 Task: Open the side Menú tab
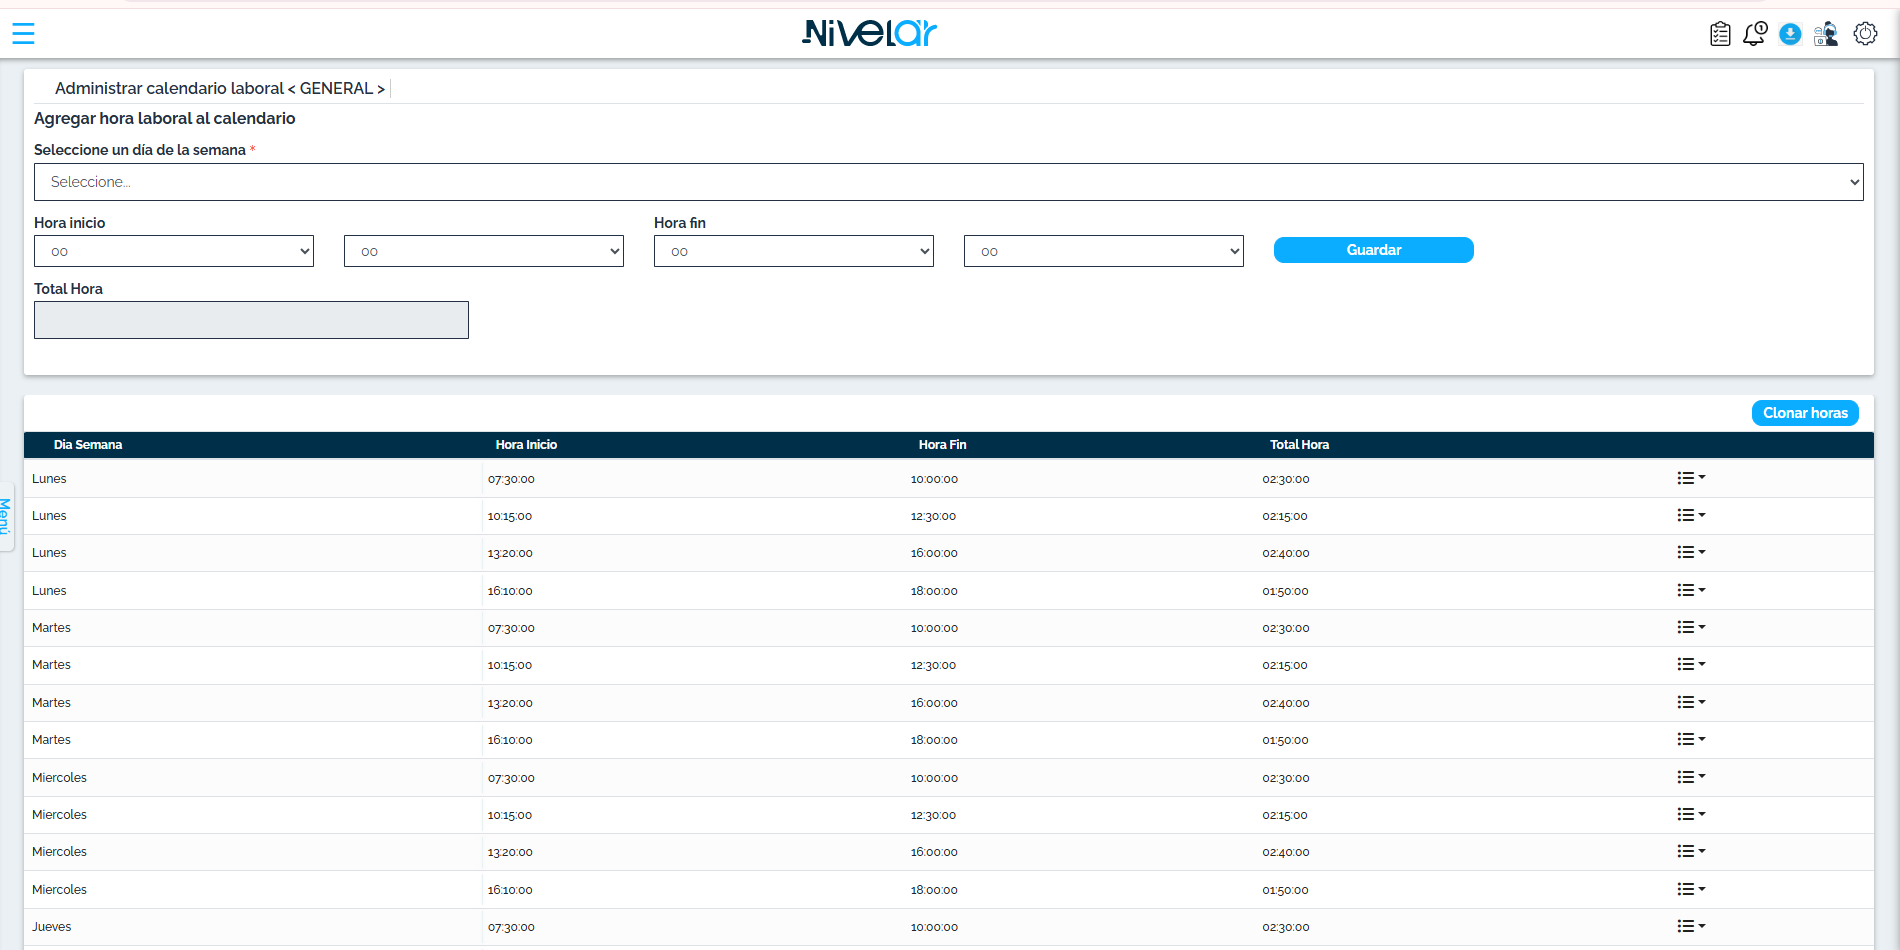pyautogui.click(x=6, y=516)
